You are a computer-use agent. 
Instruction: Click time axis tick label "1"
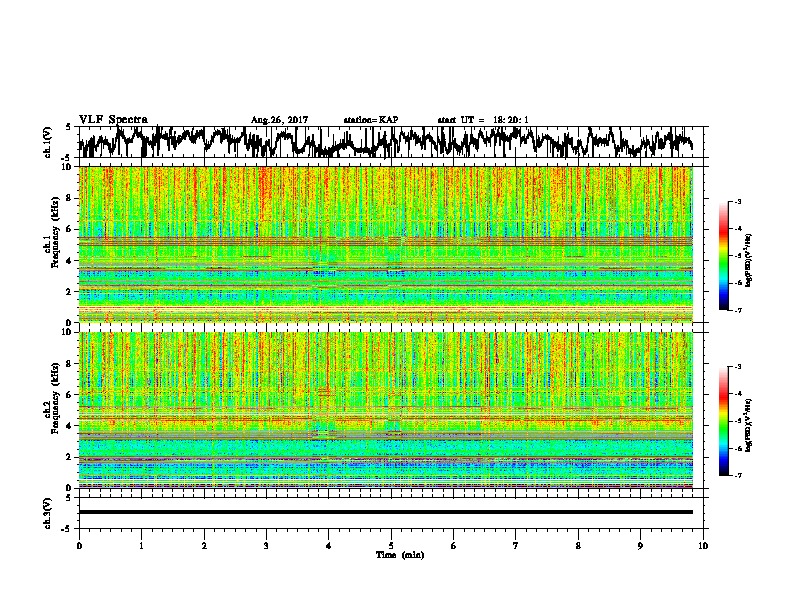pyautogui.click(x=141, y=546)
